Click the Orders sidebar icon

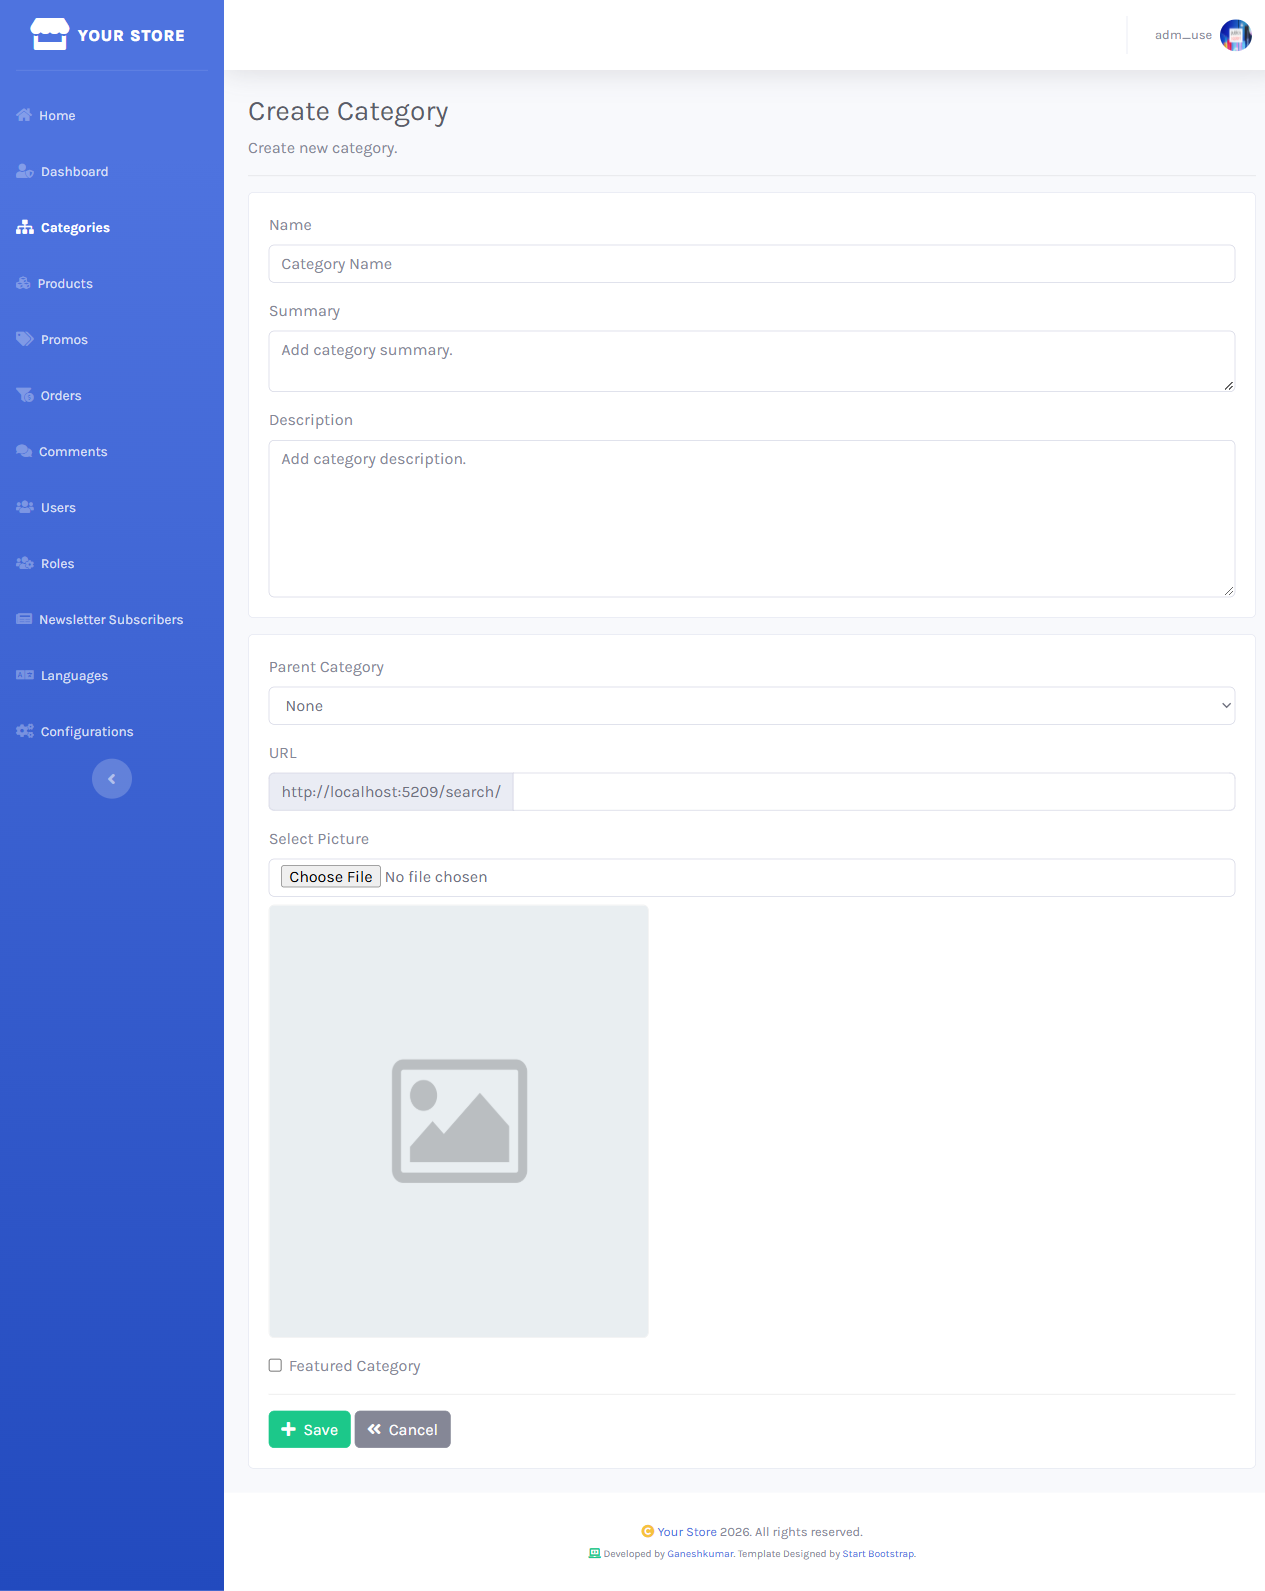pyautogui.click(x=25, y=395)
